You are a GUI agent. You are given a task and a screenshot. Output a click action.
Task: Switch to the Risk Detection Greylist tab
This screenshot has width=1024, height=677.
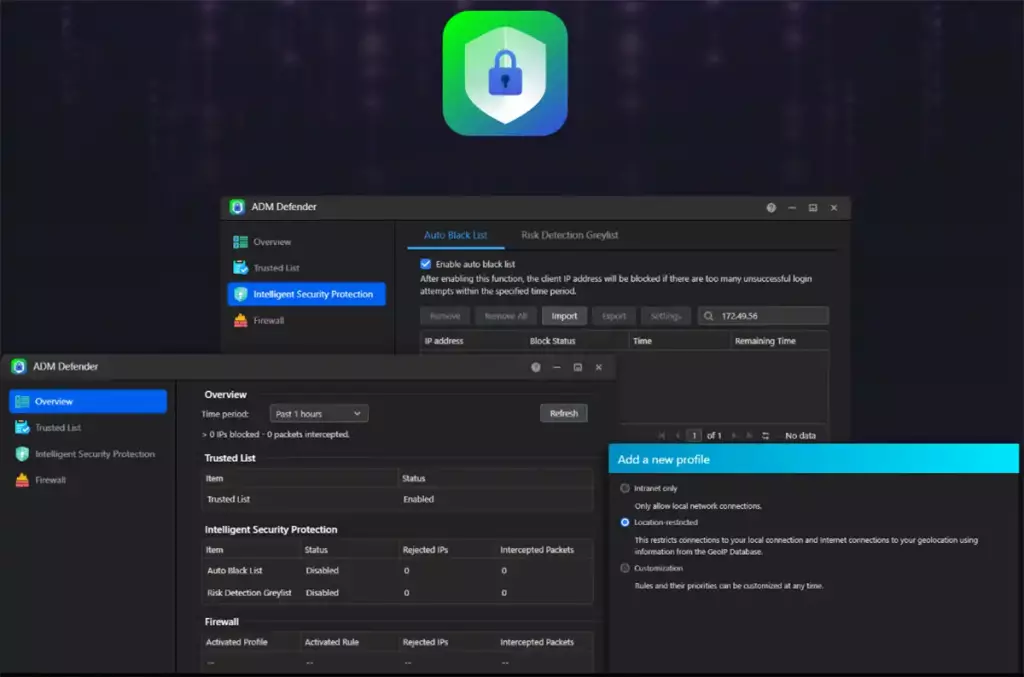pyautogui.click(x=569, y=235)
